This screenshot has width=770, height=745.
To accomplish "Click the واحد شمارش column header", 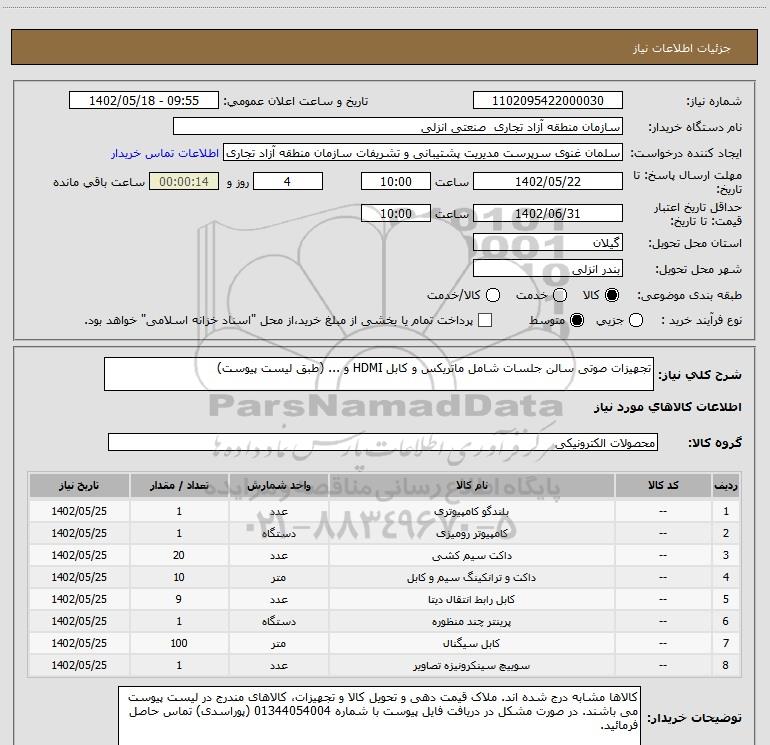I will [278, 486].
